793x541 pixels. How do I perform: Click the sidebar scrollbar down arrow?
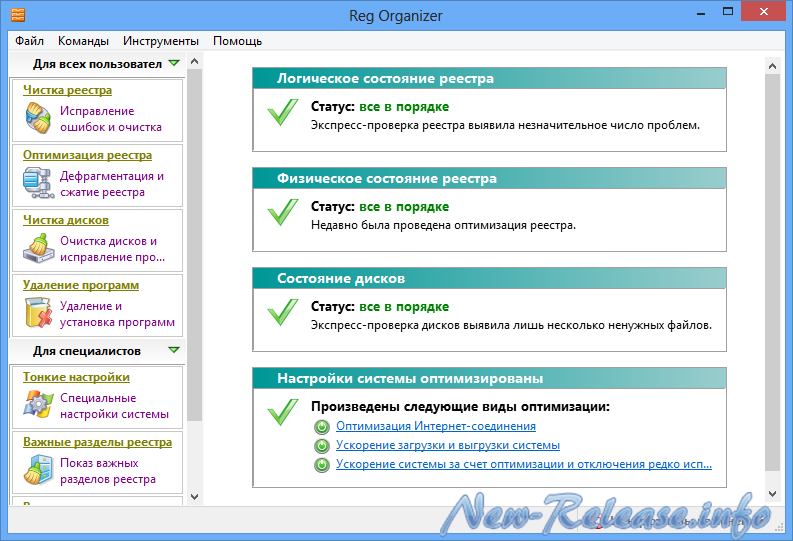click(194, 497)
